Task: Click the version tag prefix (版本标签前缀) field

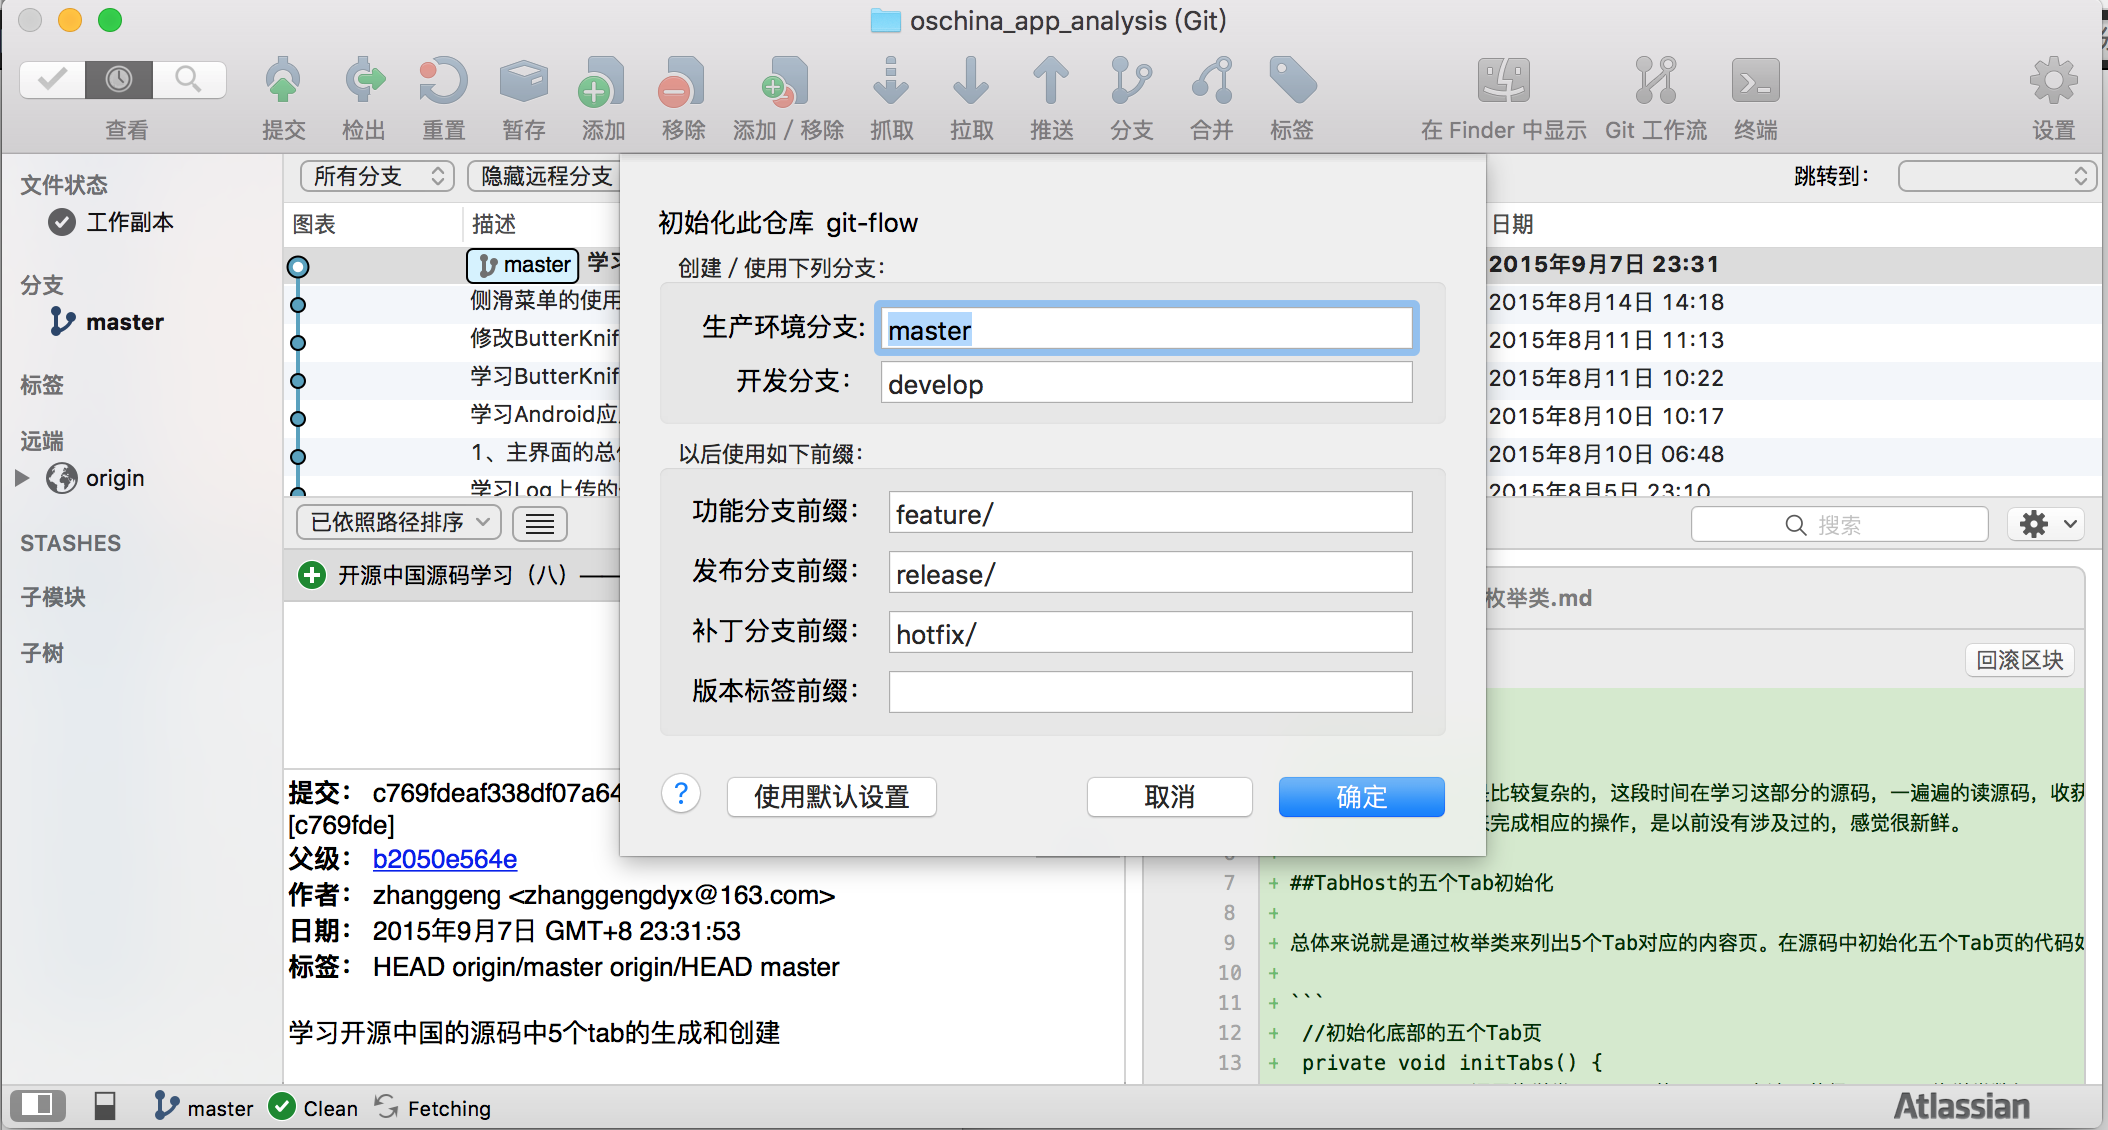Action: click(1150, 691)
